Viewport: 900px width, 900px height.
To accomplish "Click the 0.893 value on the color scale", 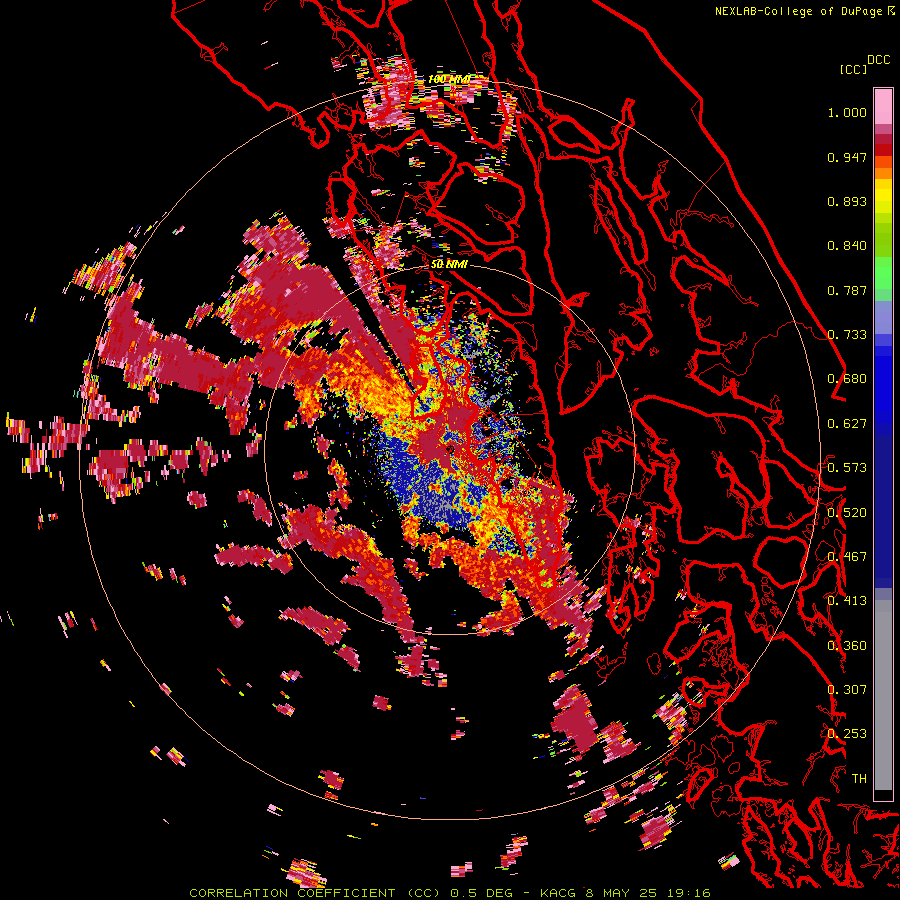I will [847, 201].
